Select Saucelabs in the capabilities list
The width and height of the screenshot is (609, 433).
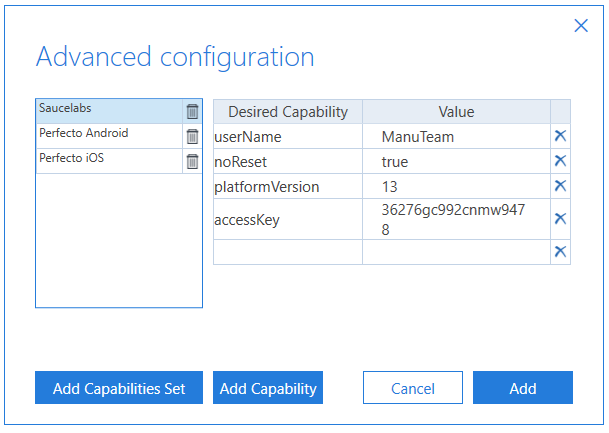[108, 109]
